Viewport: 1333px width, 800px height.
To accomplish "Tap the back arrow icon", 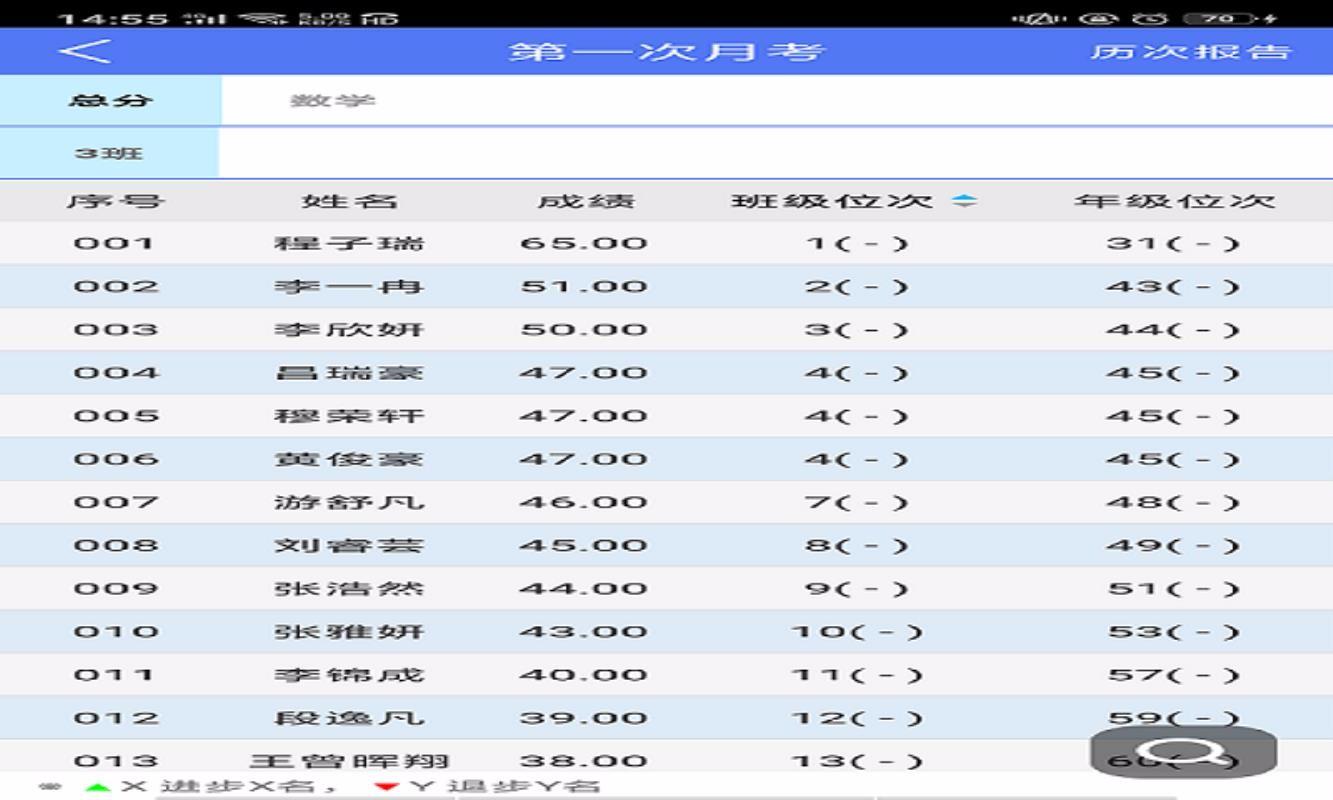I will (x=85, y=51).
